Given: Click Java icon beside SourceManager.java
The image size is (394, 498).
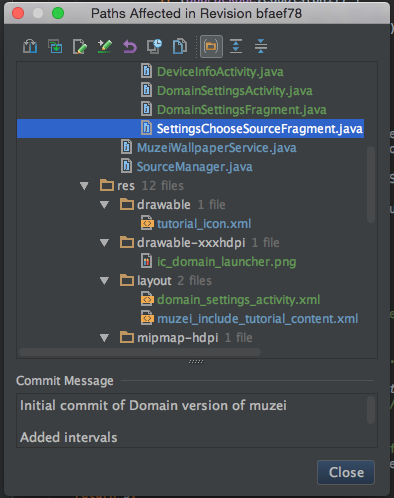Looking at the screenshot, I should 126,166.
